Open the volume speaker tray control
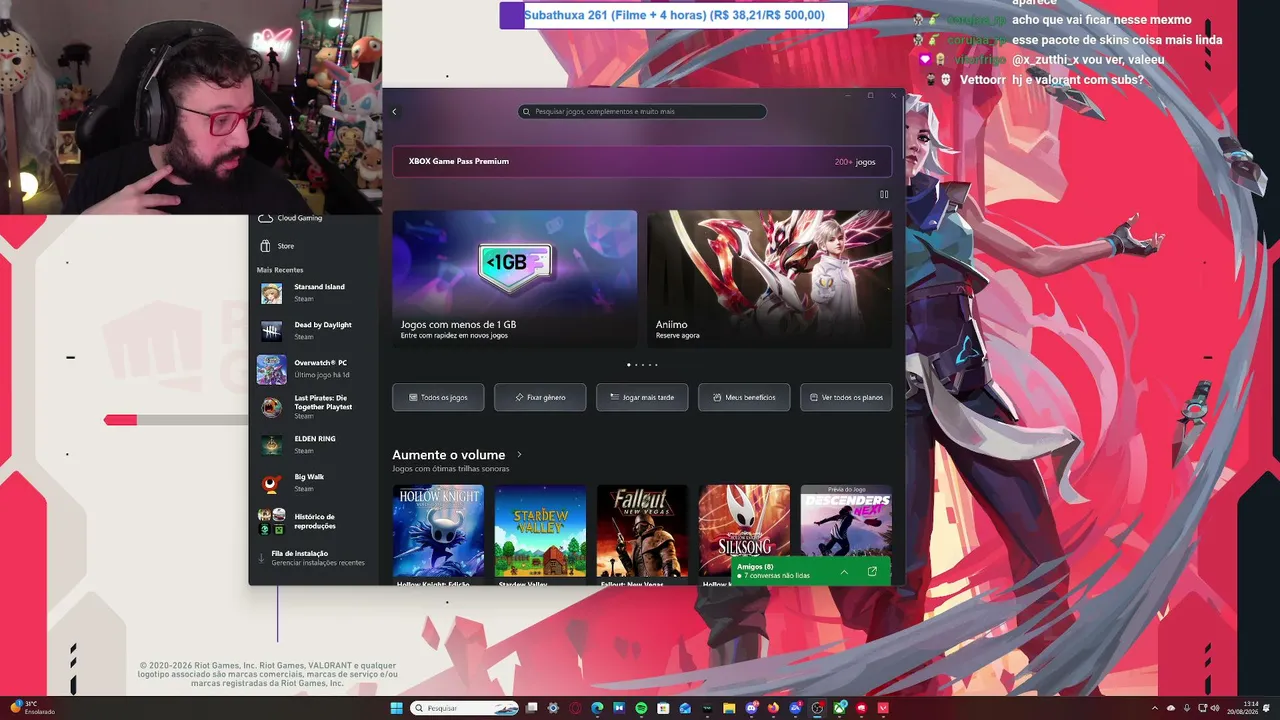1280x720 pixels. point(1215,708)
